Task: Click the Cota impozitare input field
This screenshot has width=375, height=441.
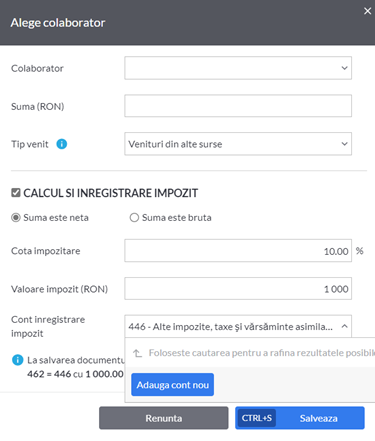Action: 238,251
